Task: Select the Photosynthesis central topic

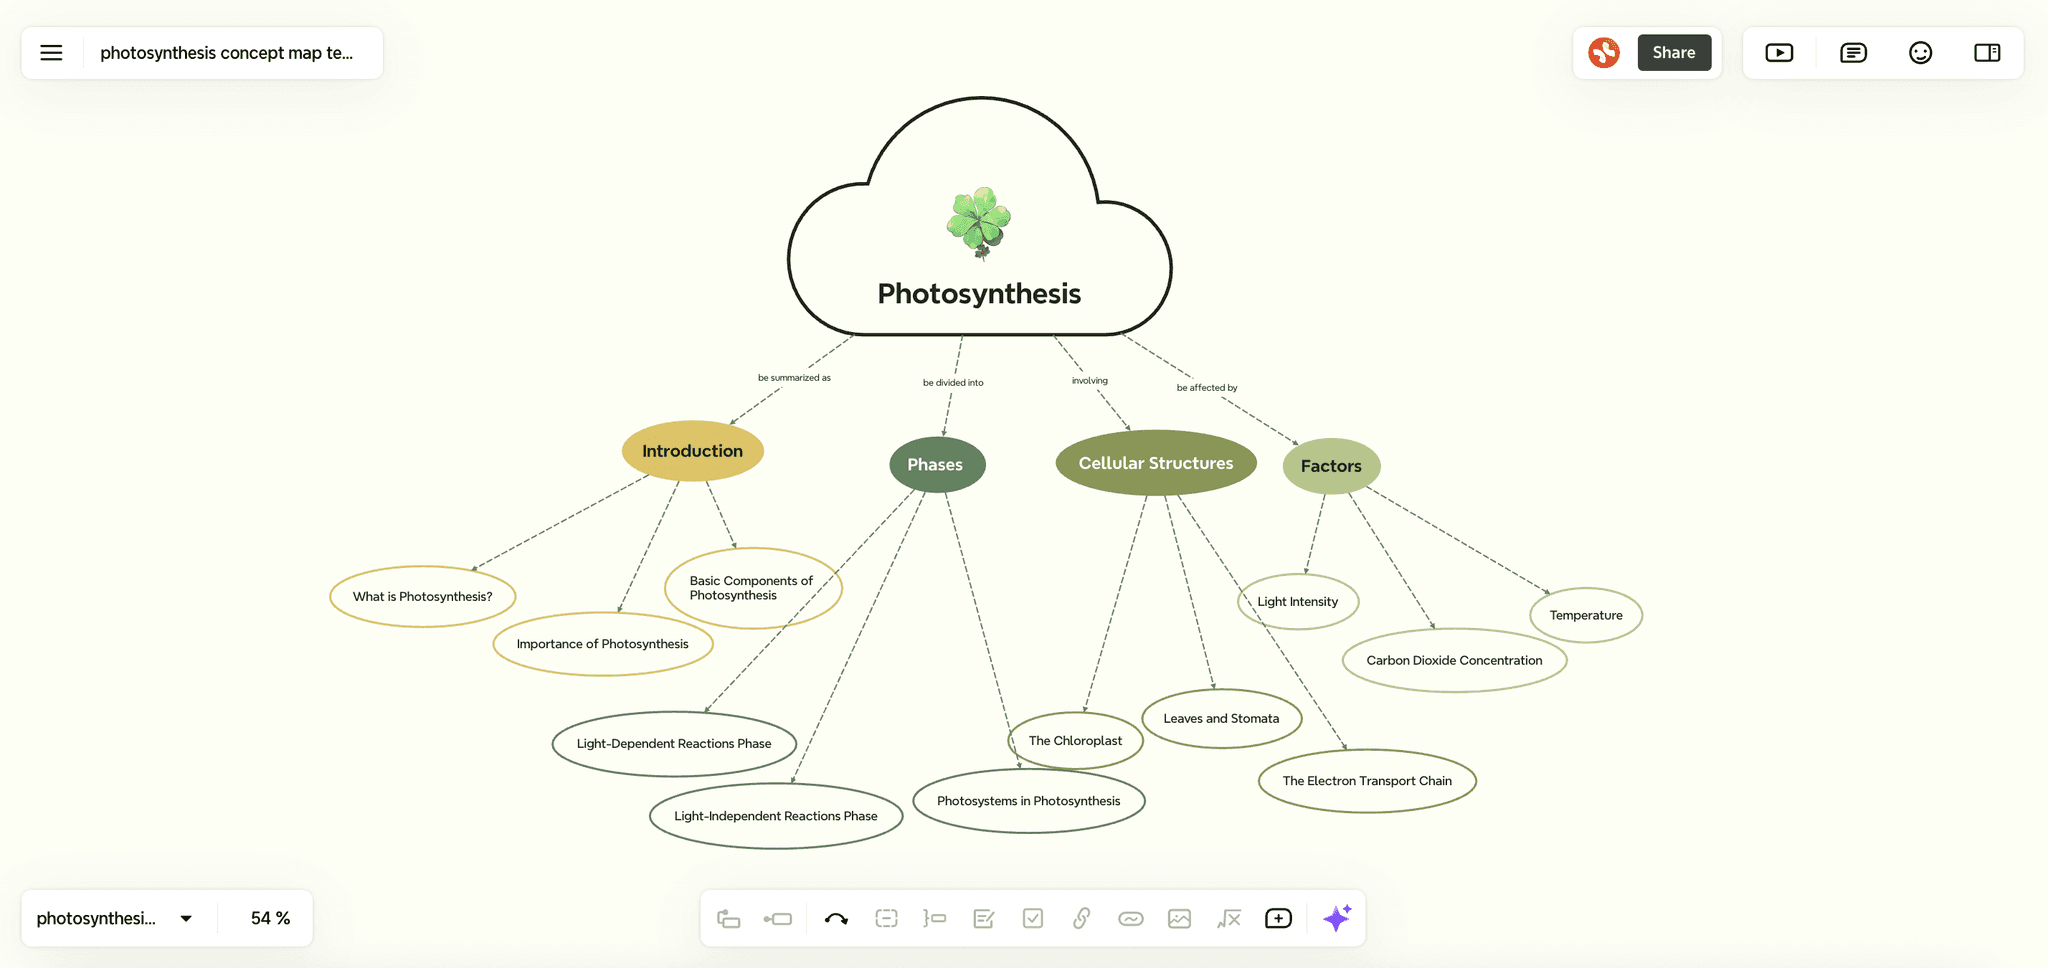Action: pos(979,294)
